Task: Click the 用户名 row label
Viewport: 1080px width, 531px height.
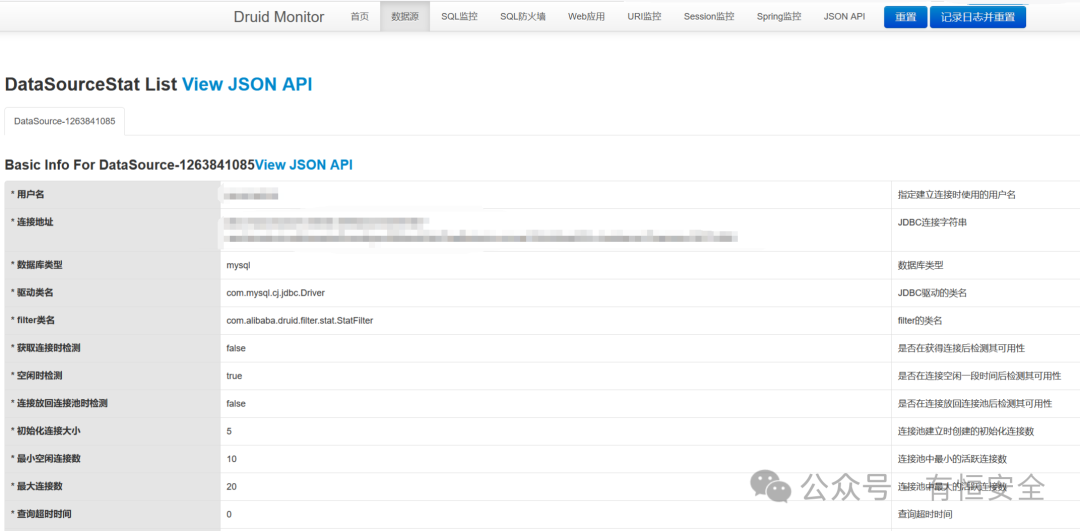Action: click(x=28, y=195)
